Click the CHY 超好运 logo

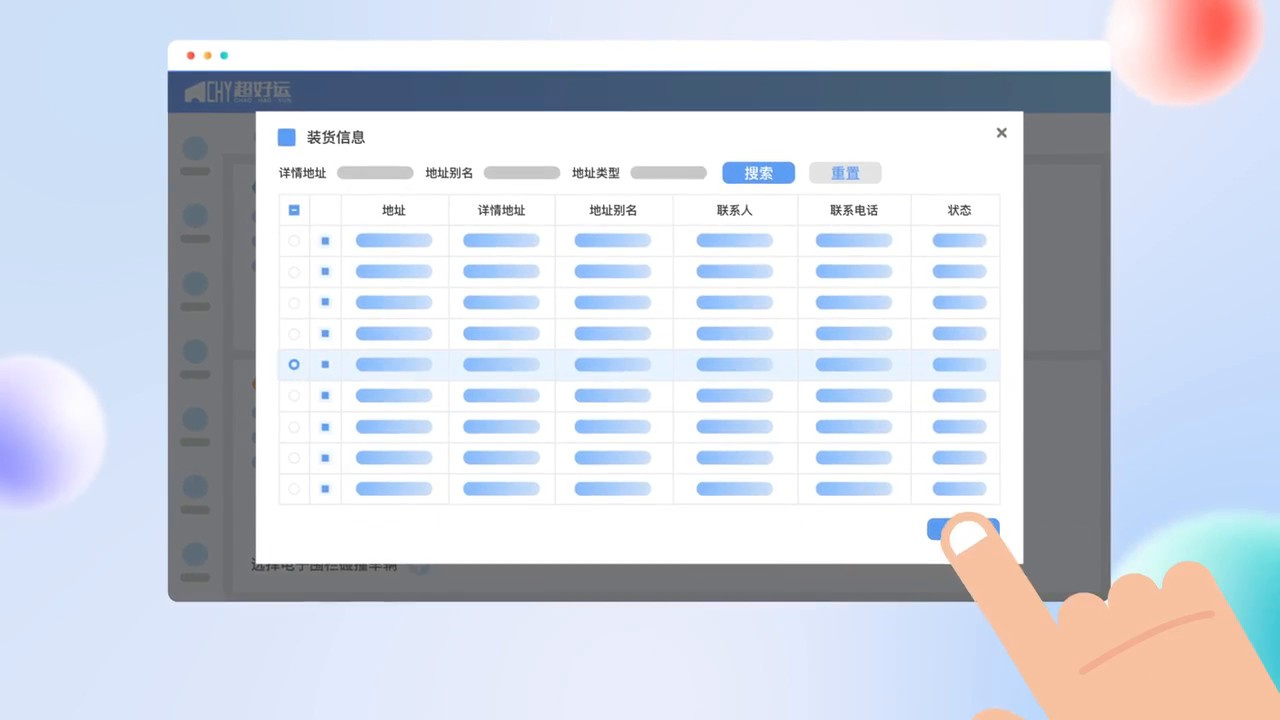238,92
